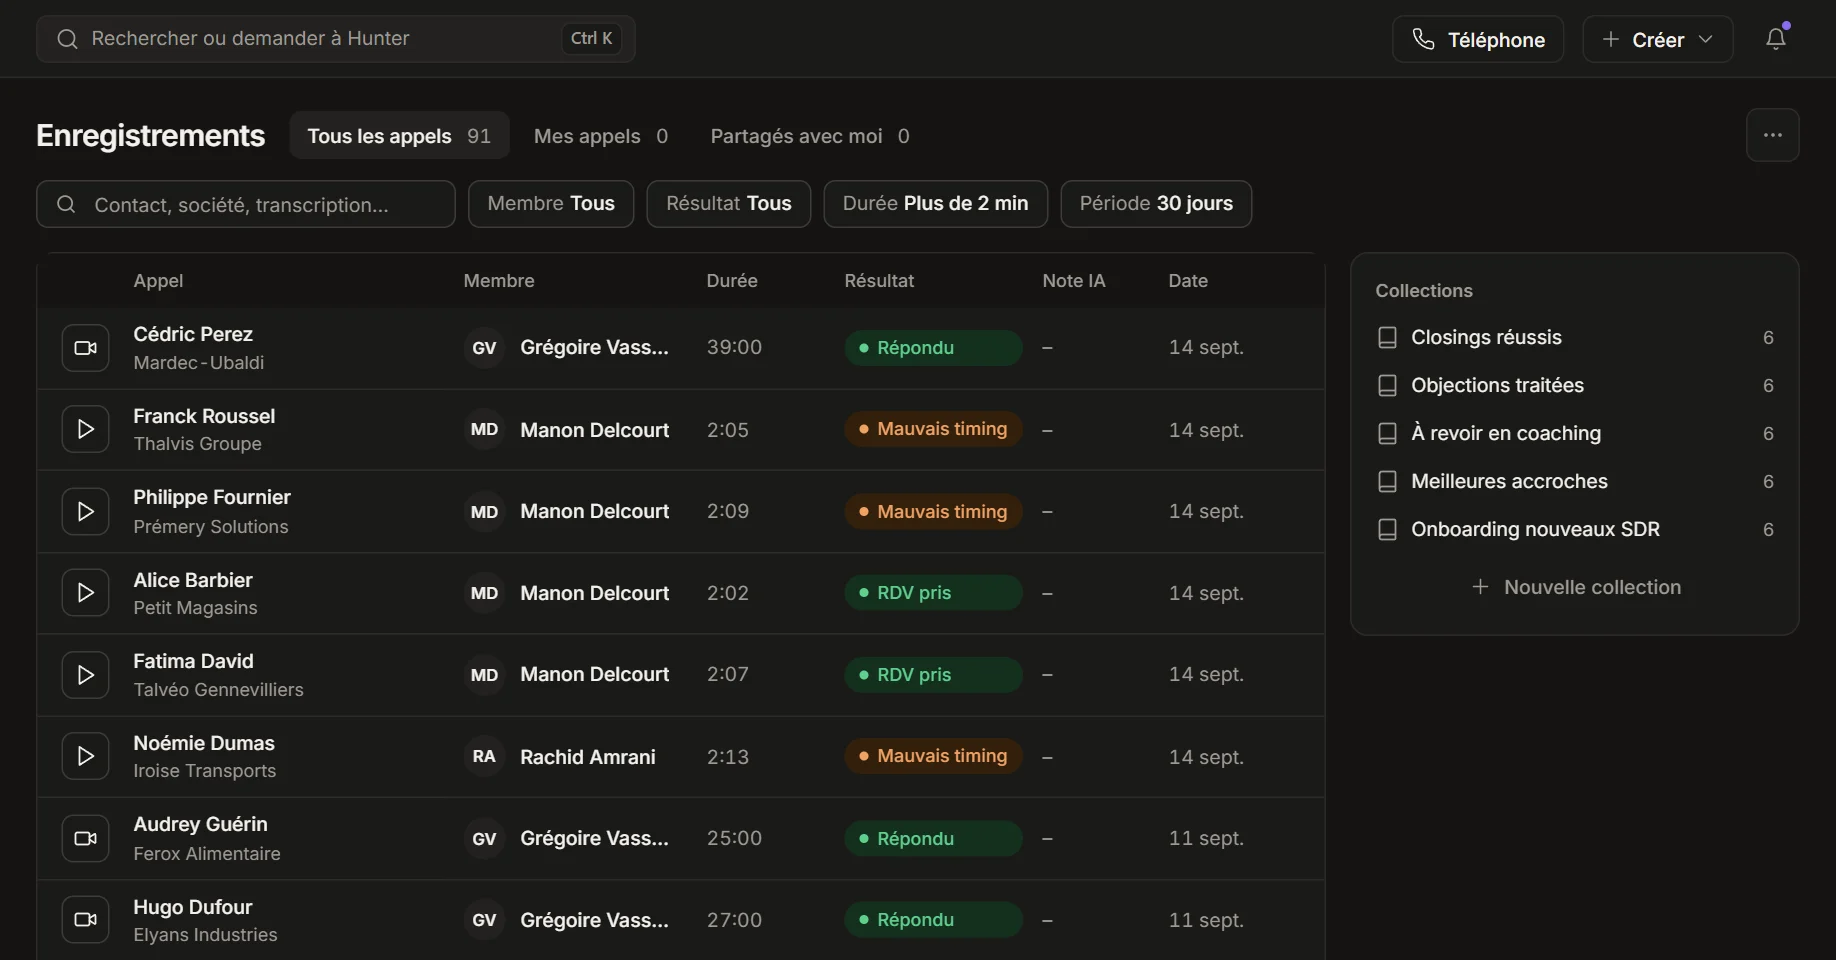Open the Durée filter dropdown
The height and width of the screenshot is (960, 1836).
coord(936,204)
